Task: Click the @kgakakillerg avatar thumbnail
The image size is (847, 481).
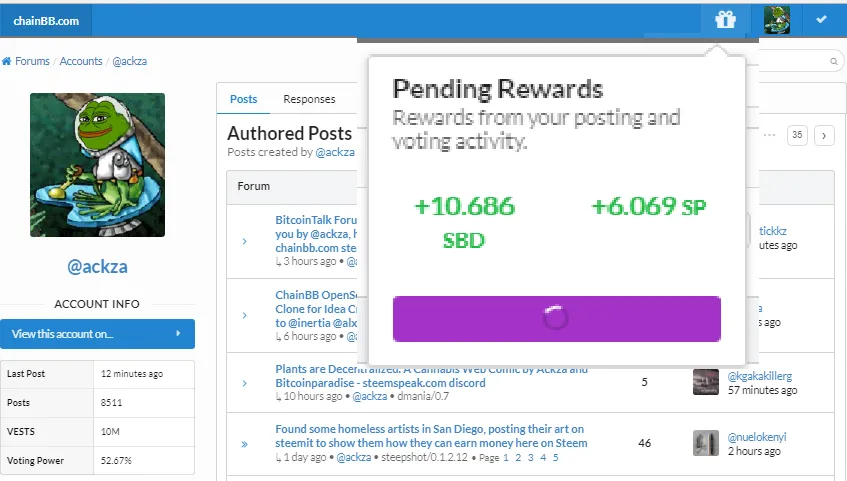Action: click(706, 382)
